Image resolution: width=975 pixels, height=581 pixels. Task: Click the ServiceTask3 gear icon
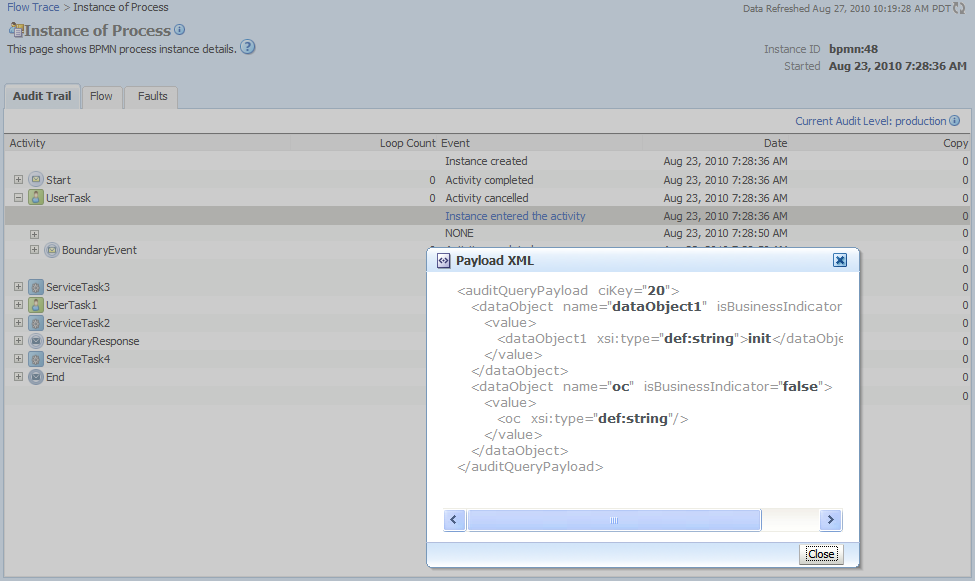tap(35, 287)
